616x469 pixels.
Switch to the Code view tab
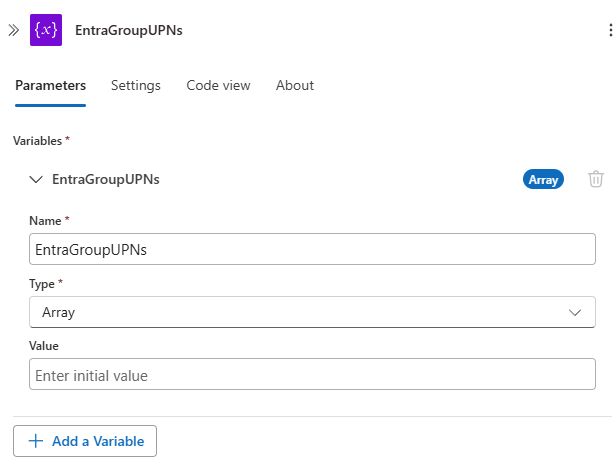[218, 85]
